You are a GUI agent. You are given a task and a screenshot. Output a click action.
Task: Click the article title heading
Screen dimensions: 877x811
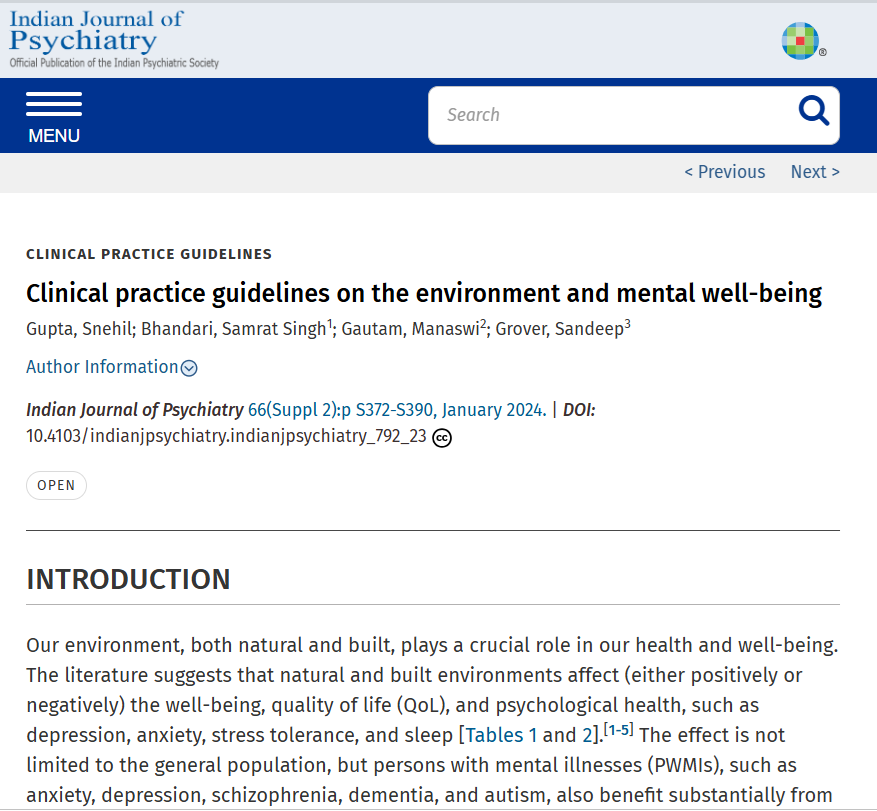pos(424,293)
